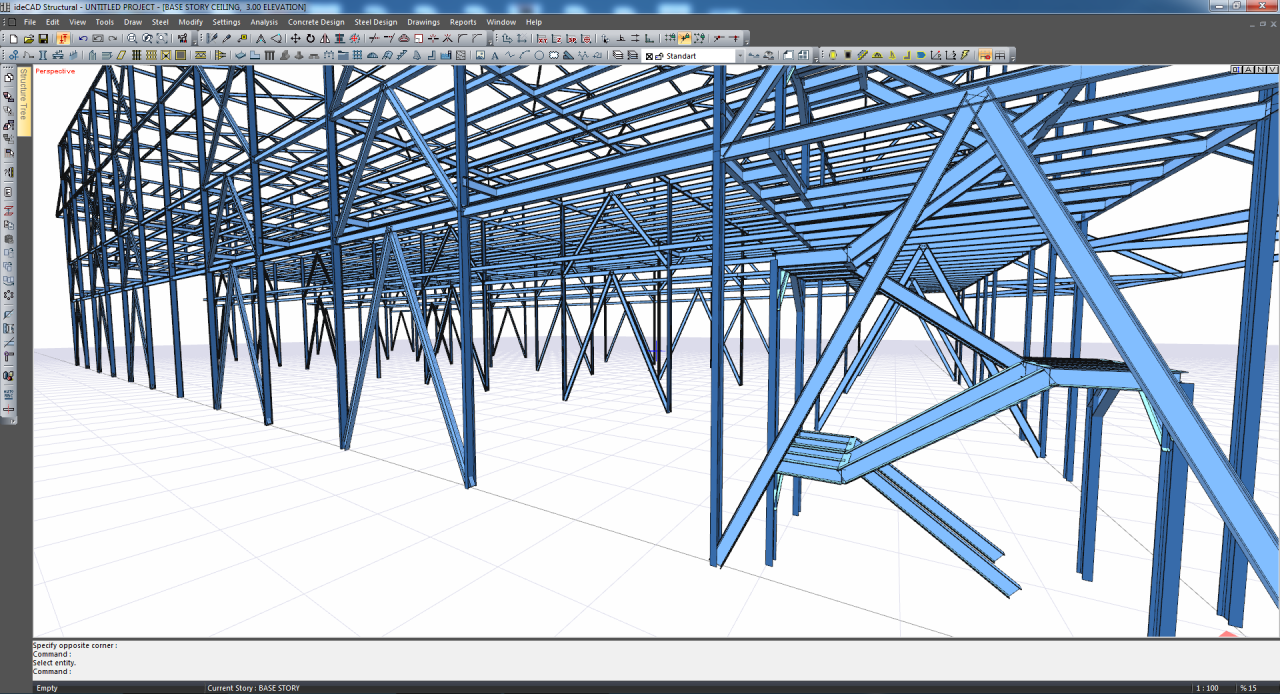Screen dimensions: 1280x694
Task: Open the Drawings menu
Action: (423, 22)
